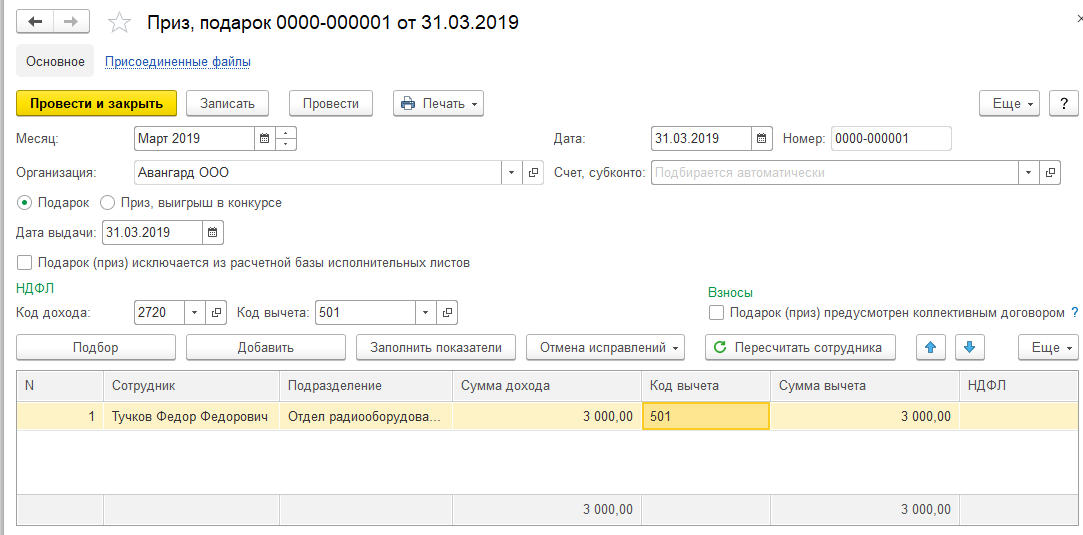The width and height of the screenshot is (1083, 535).
Task: Click the forward navigation arrow
Action: coord(71,22)
